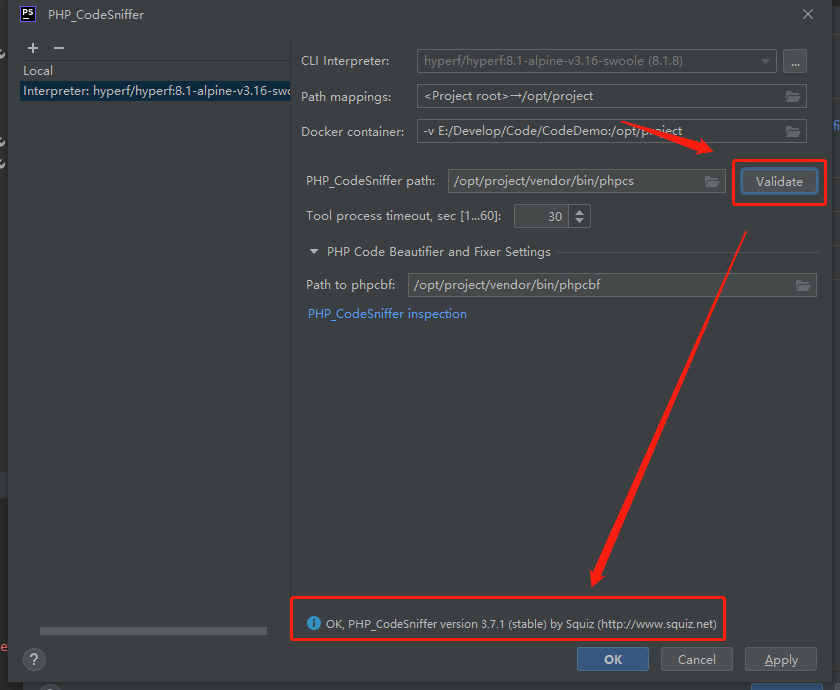Click the PHP_CodeSniffer path input field
840x690 pixels.
tap(587, 181)
